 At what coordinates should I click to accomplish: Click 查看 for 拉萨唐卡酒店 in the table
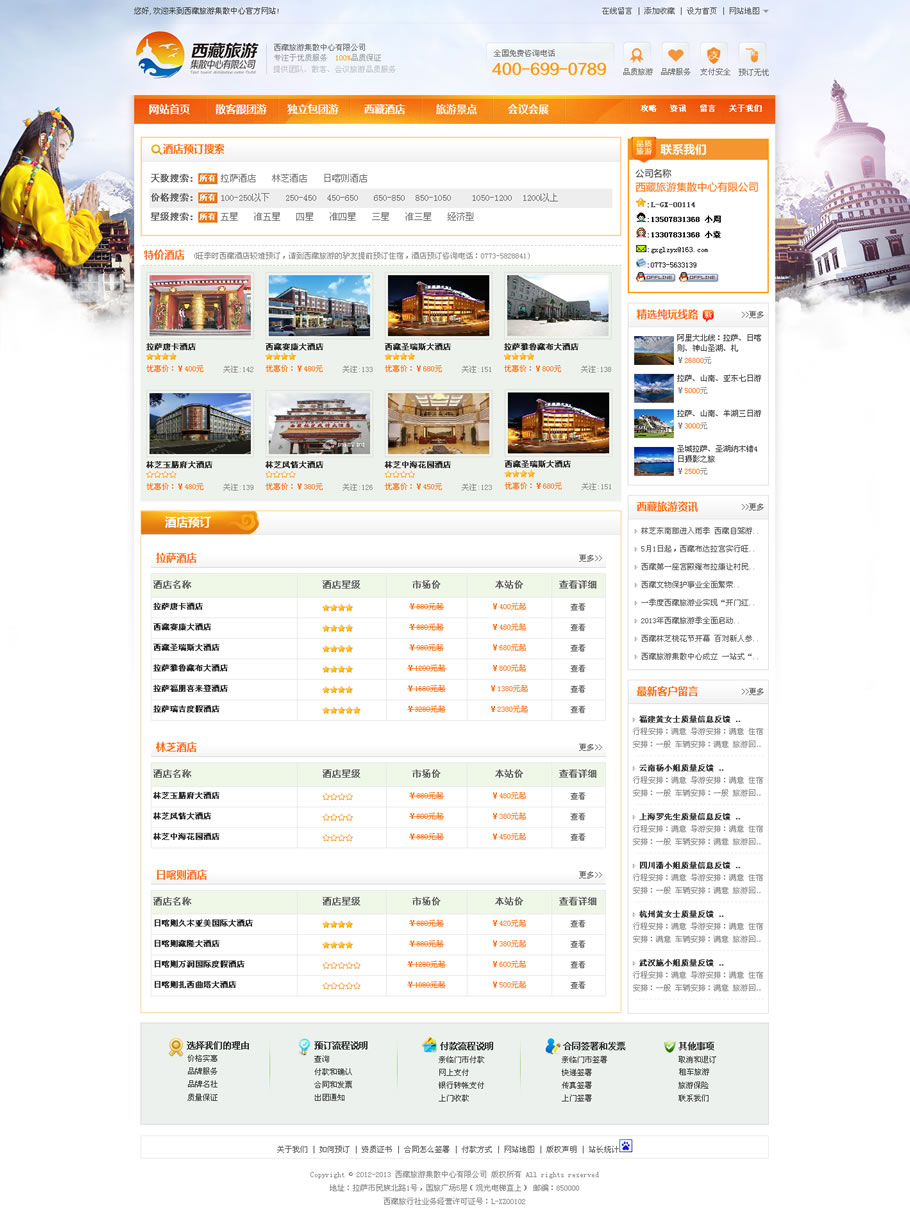pyautogui.click(x=578, y=607)
